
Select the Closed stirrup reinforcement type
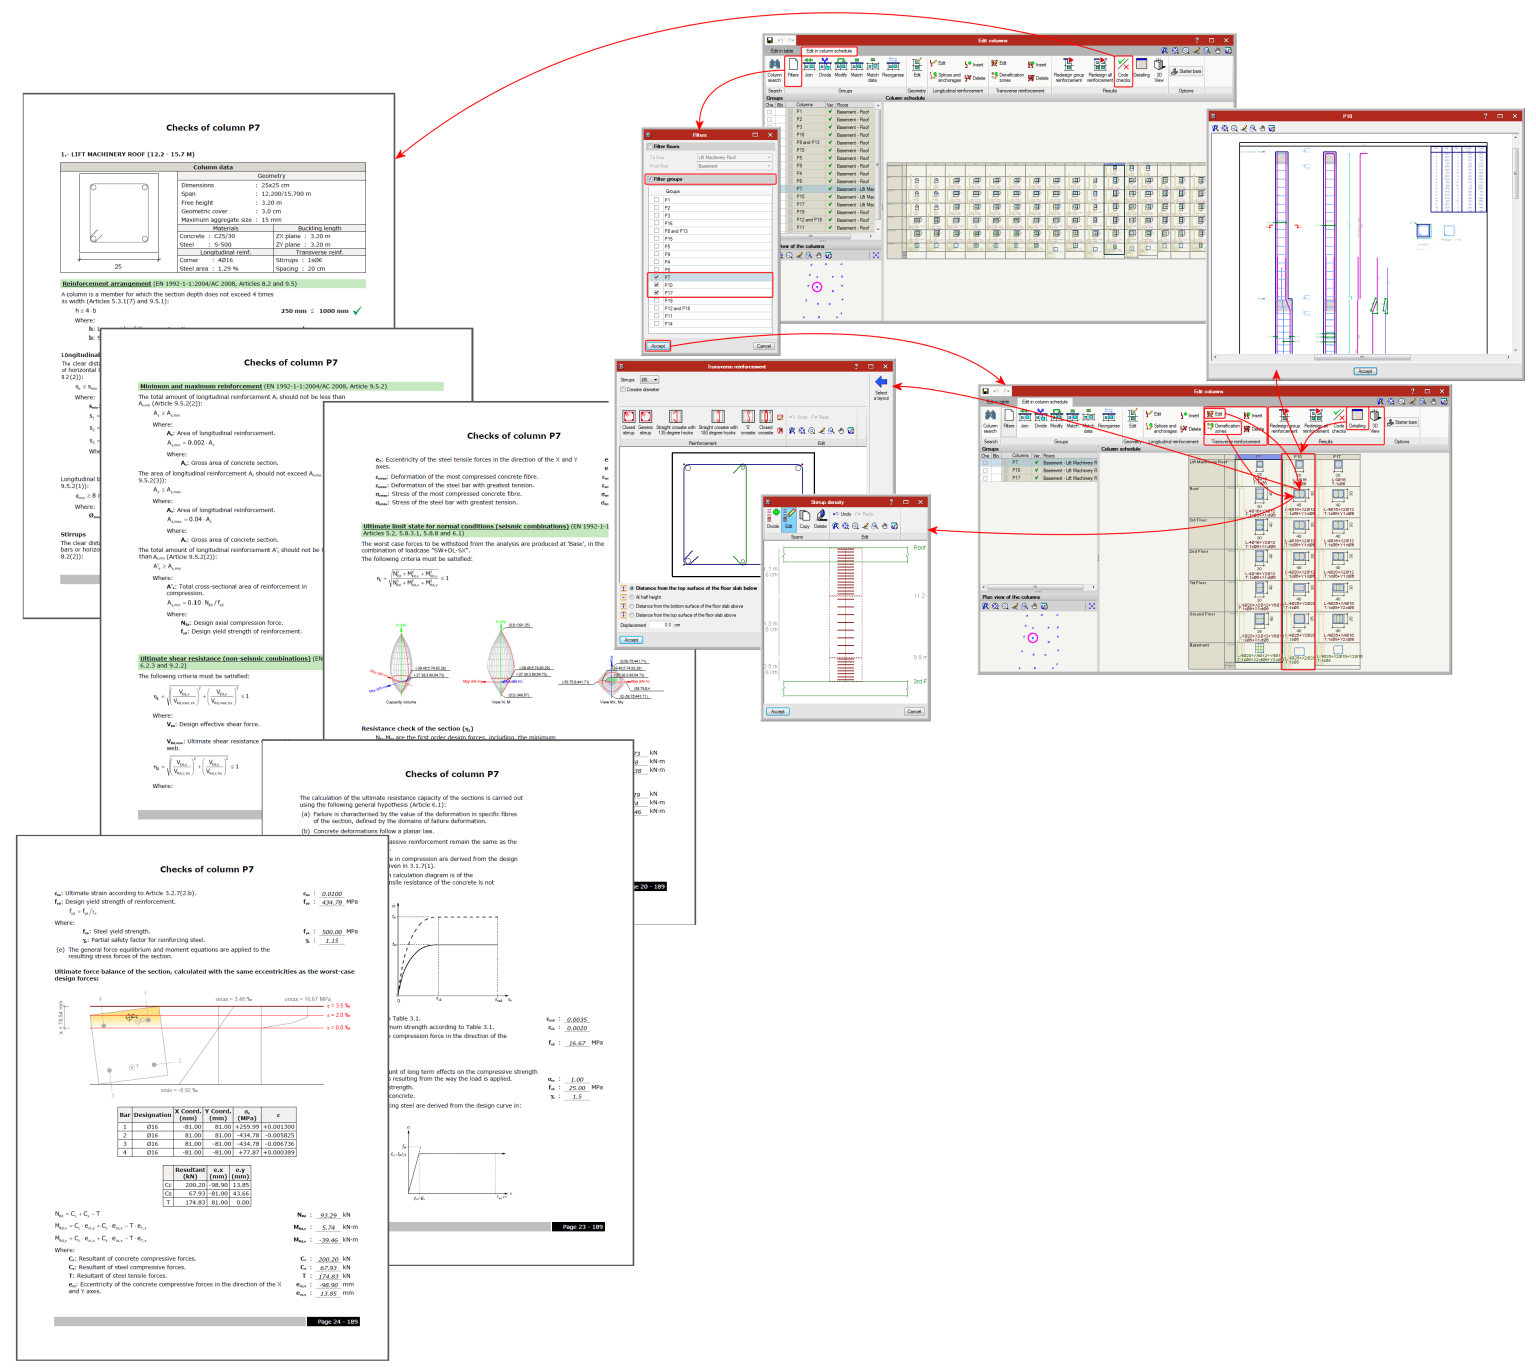pyautogui.click(x=629, y=416)
